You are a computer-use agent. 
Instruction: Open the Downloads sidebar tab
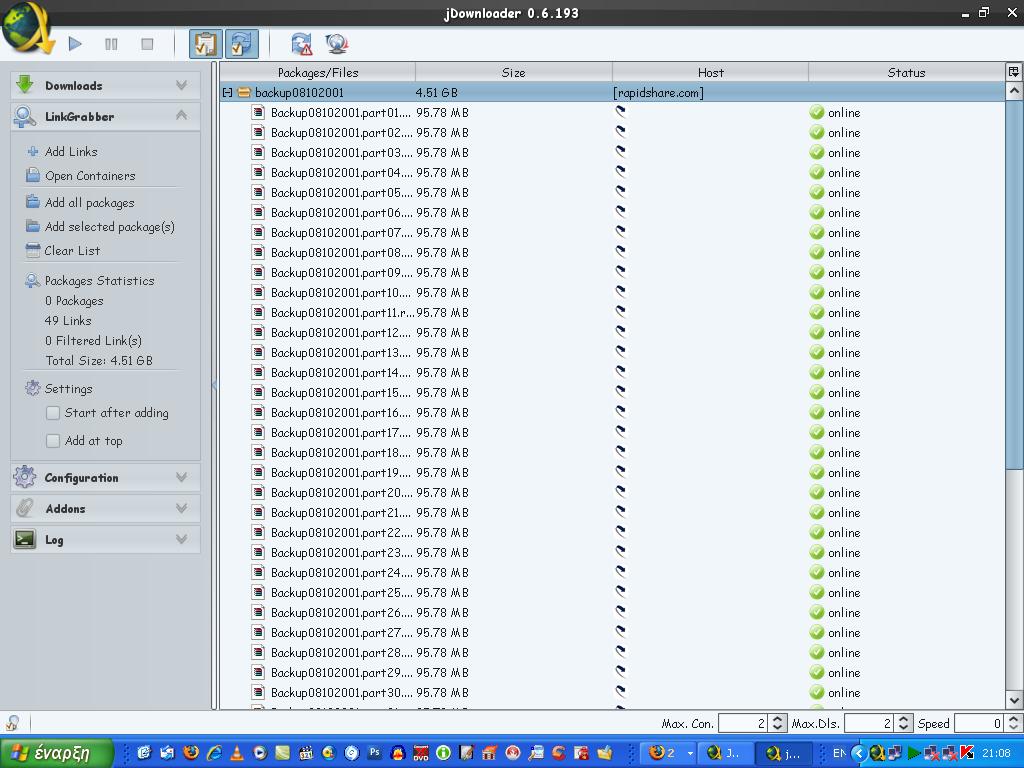[104, 86]
